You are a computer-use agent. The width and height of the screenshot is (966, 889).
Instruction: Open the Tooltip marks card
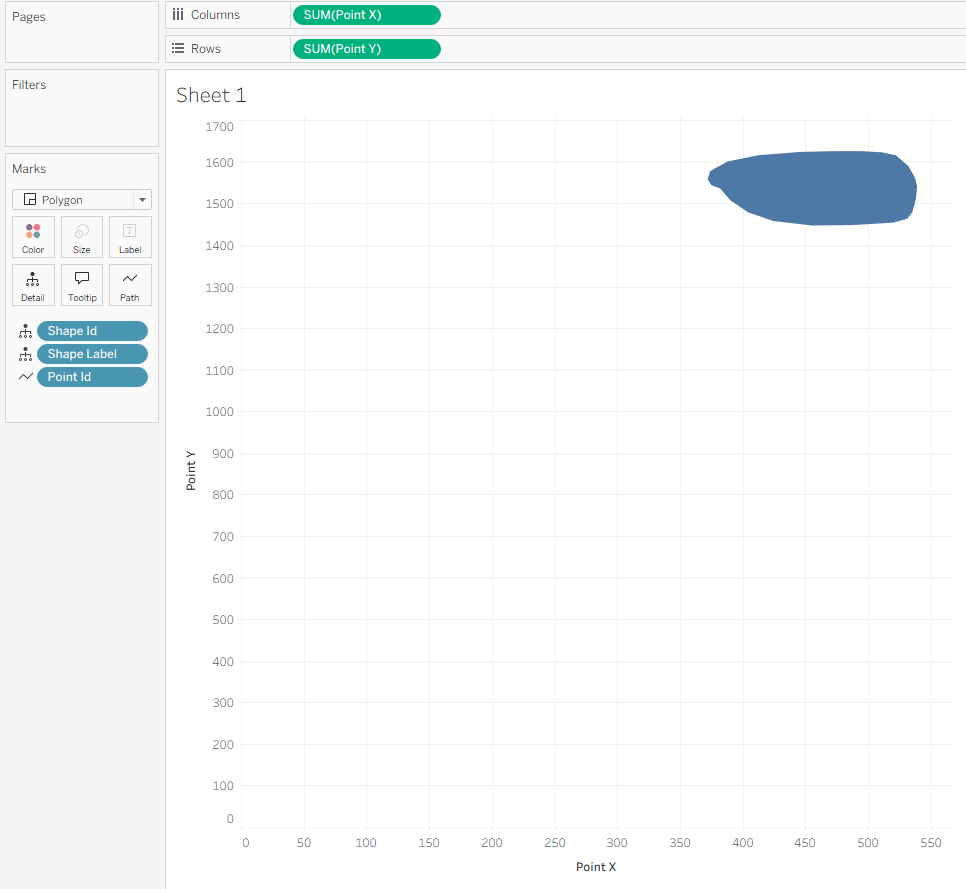[82, 285]
